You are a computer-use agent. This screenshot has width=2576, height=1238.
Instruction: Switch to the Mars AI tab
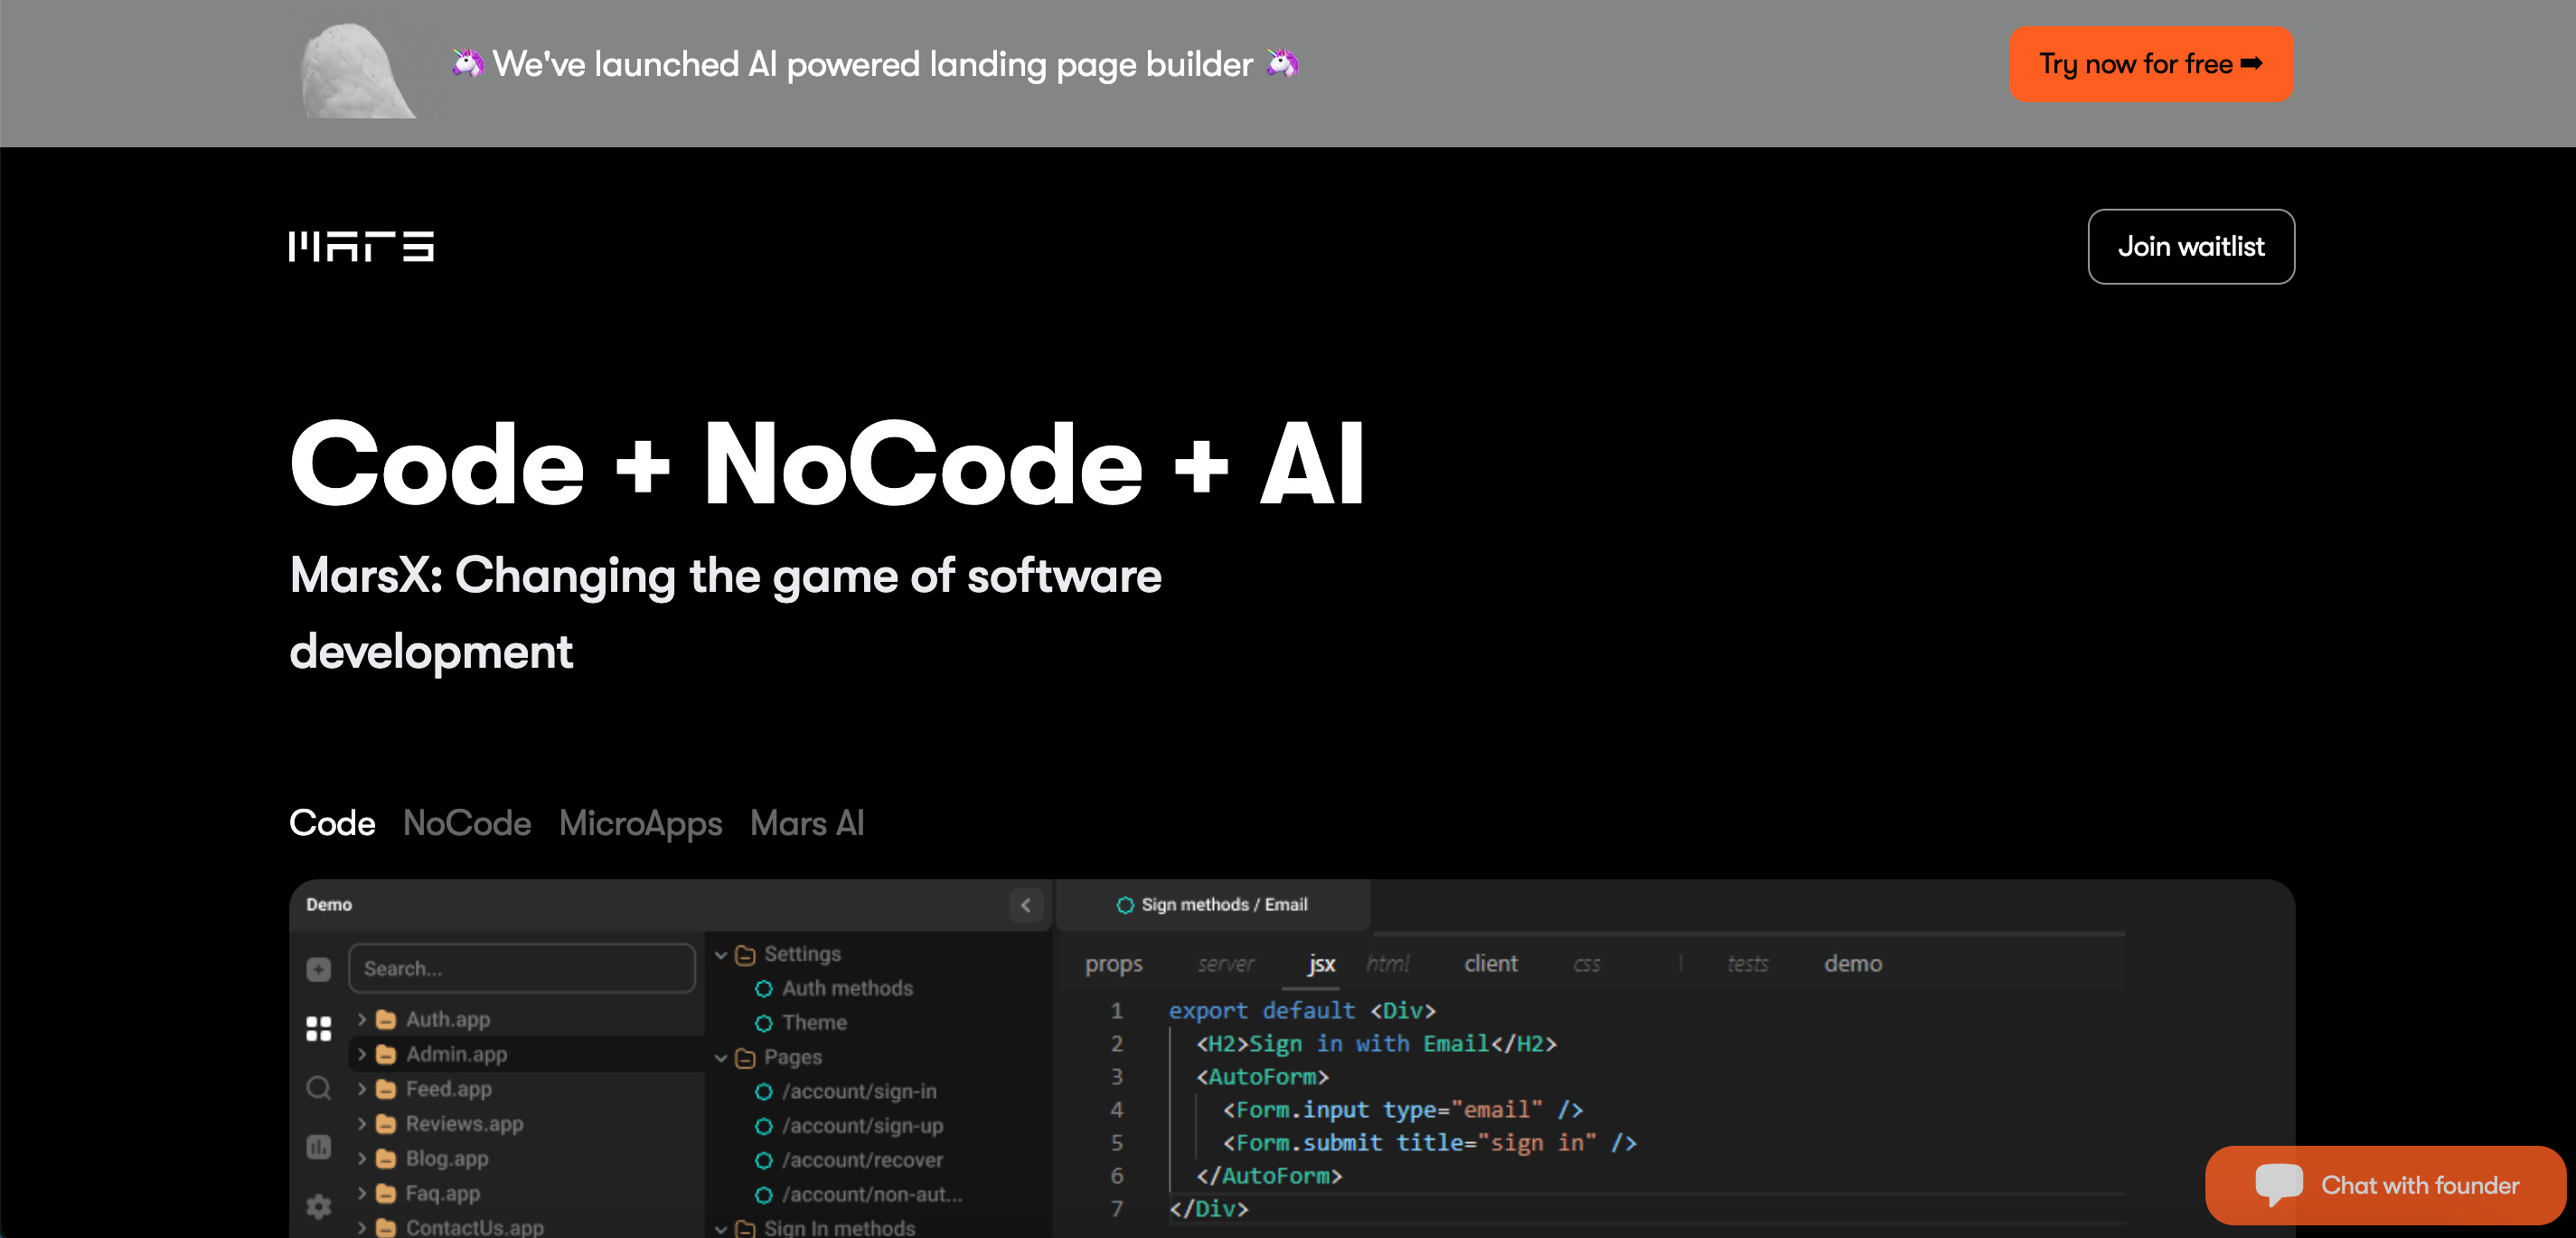coord(807,823)
